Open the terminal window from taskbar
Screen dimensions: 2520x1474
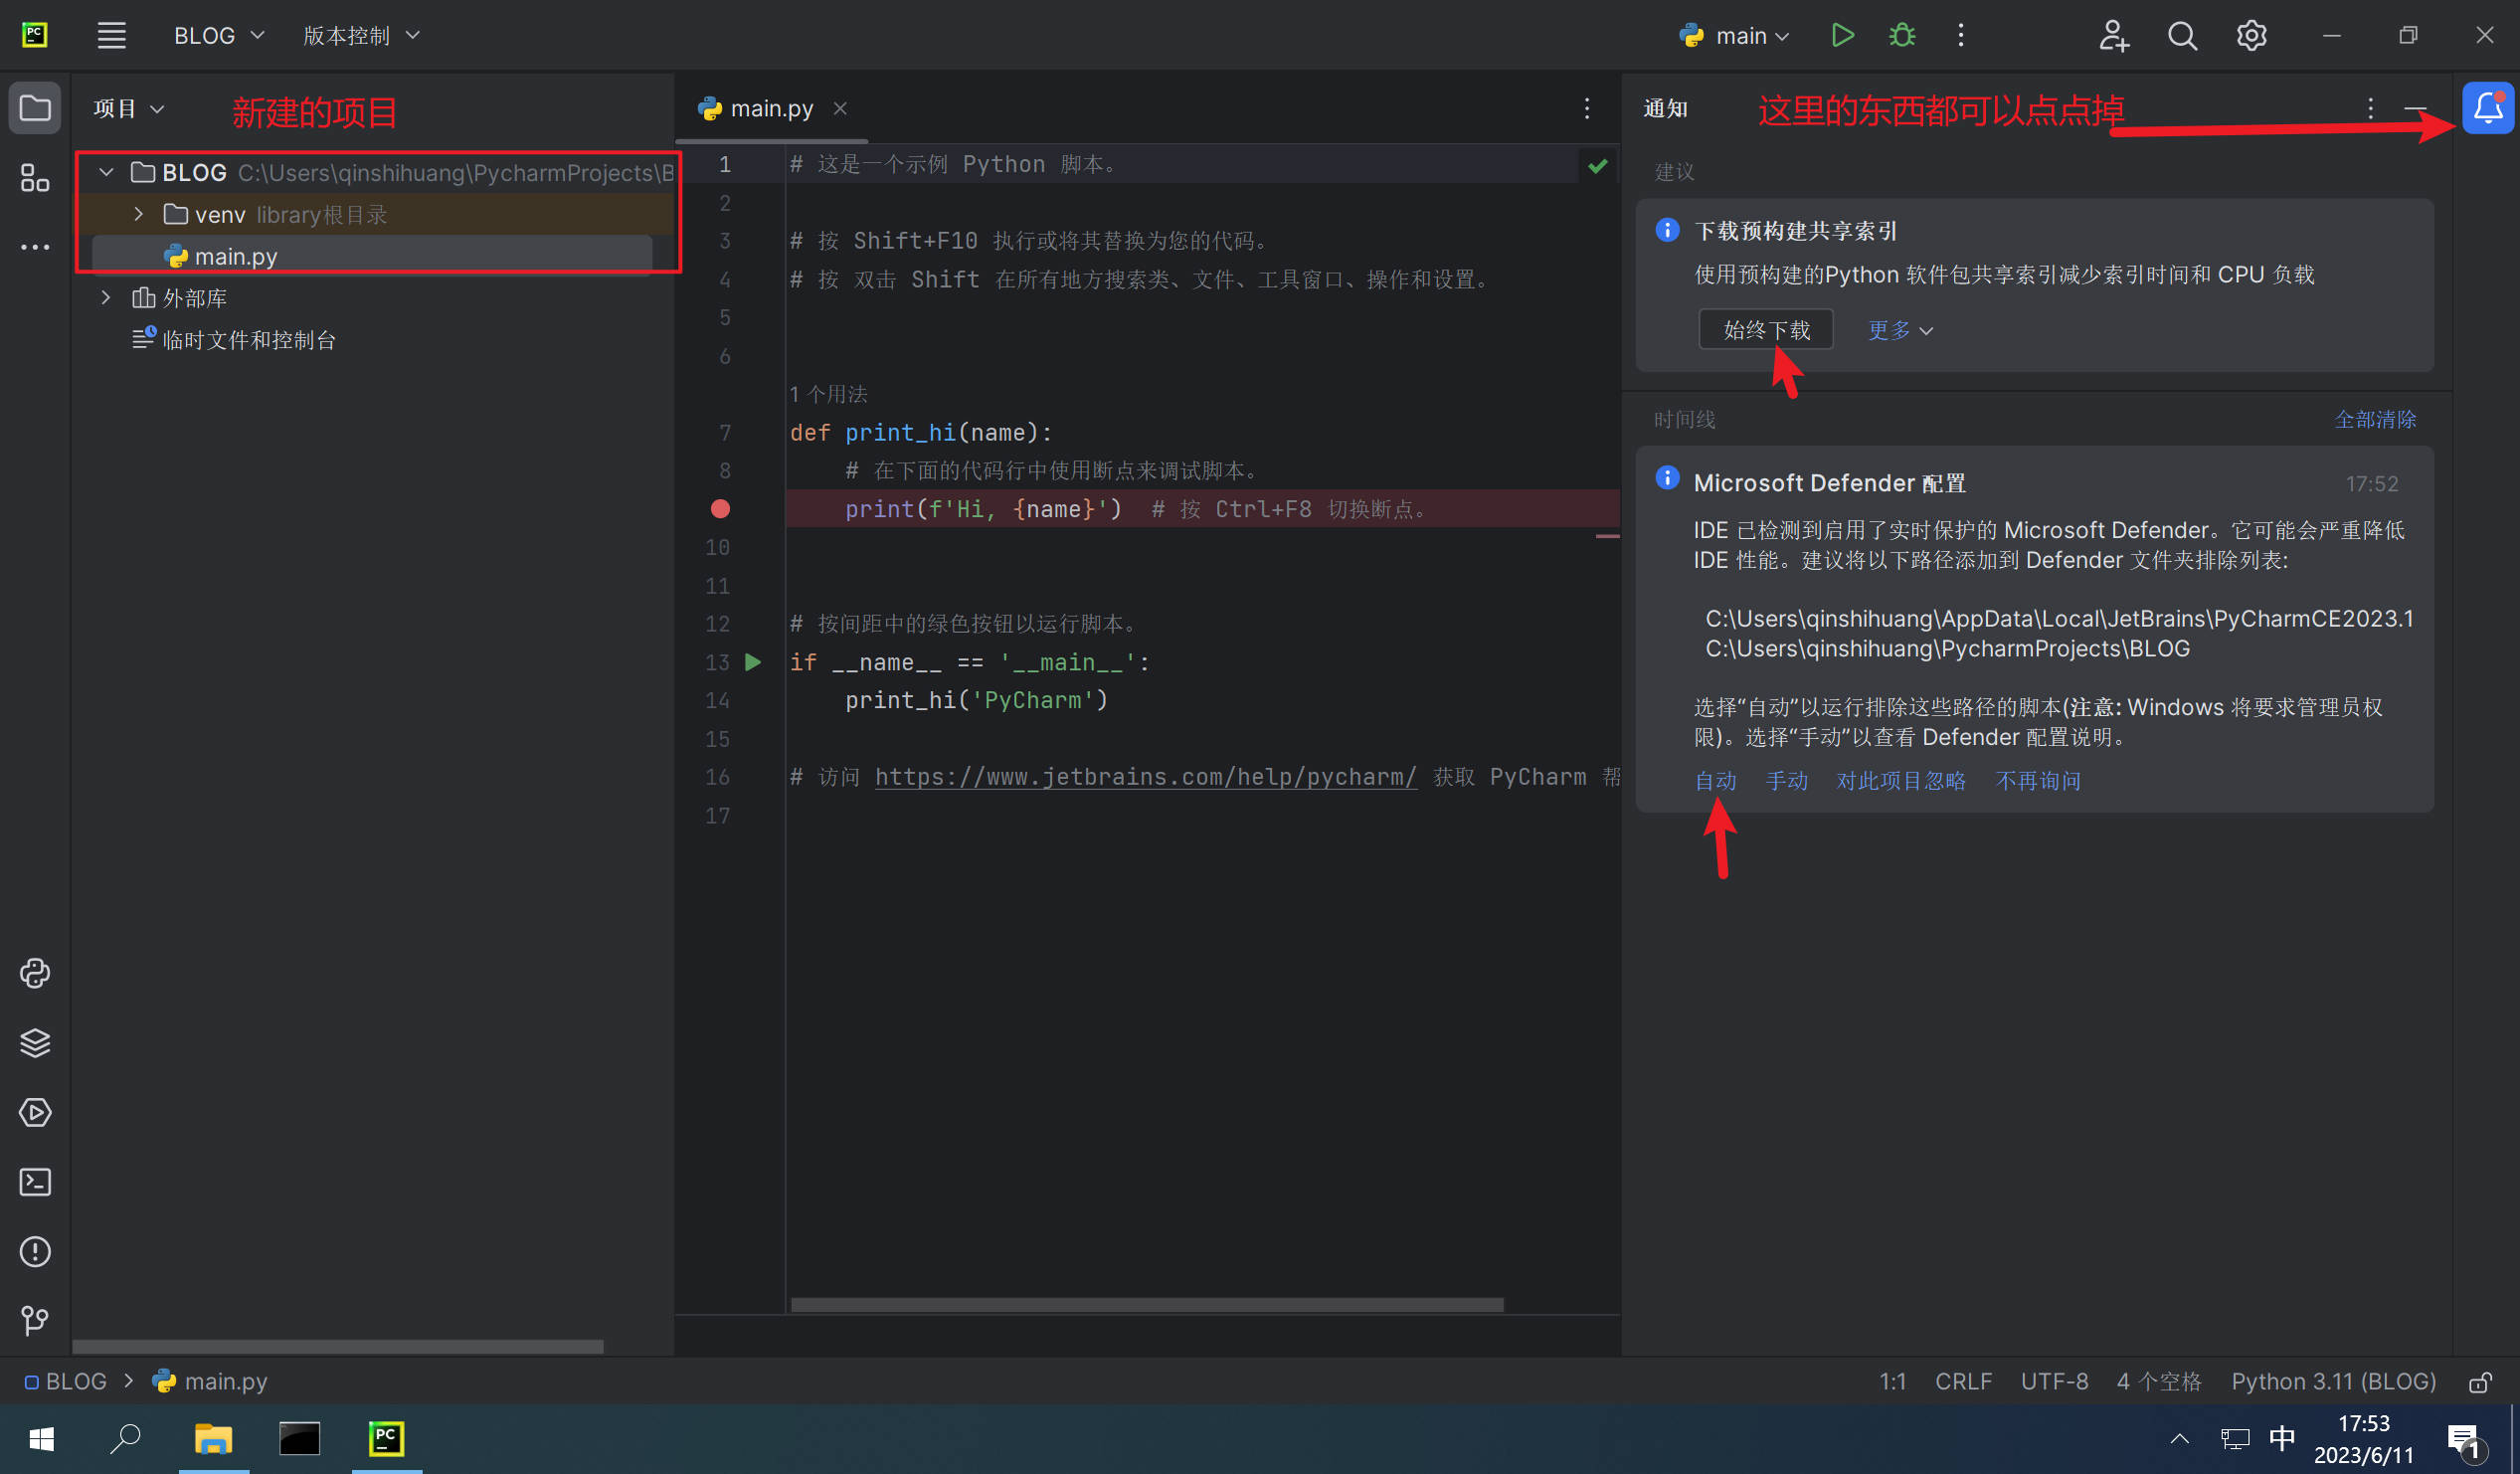[299, 1439]
